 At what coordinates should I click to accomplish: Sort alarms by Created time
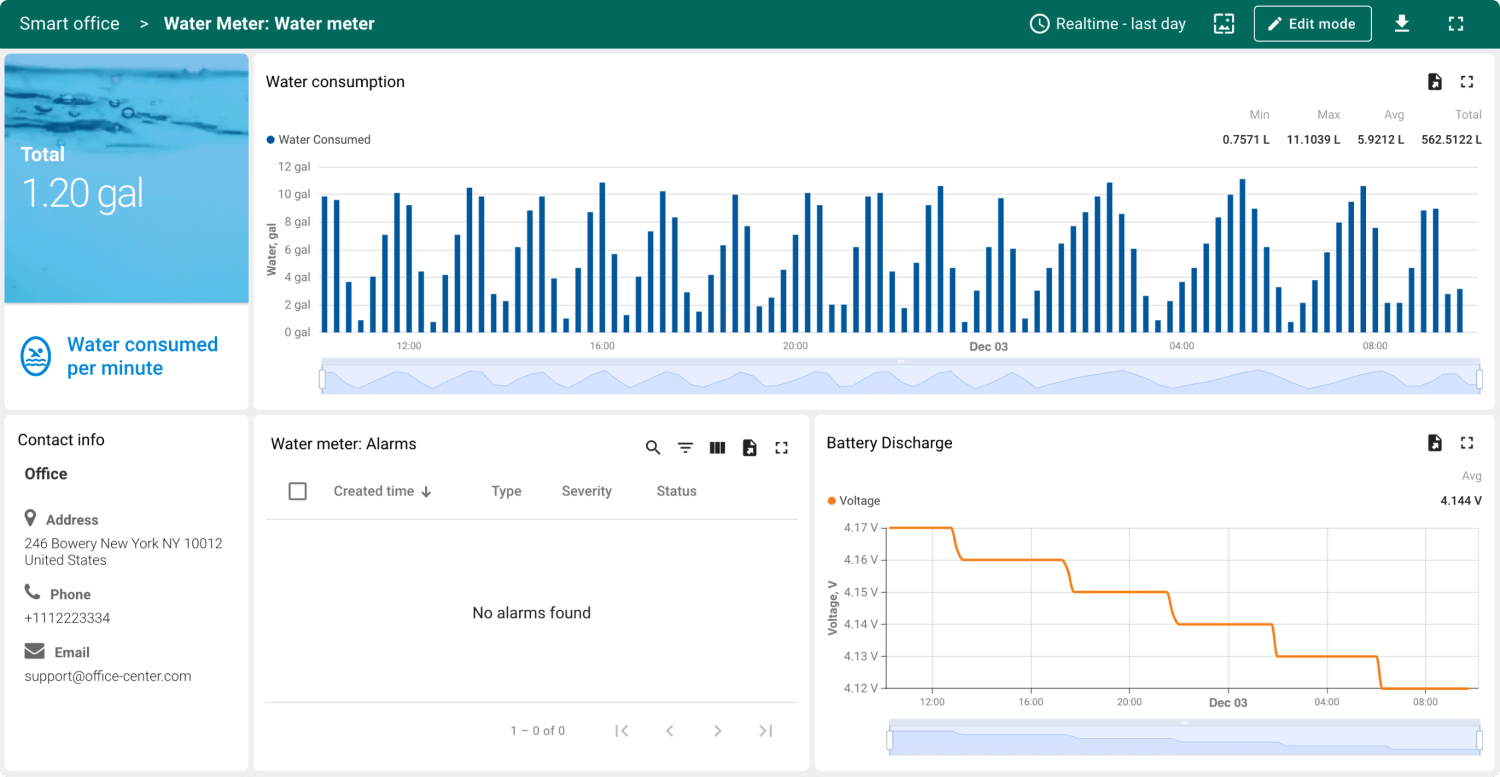pos(382,491)
